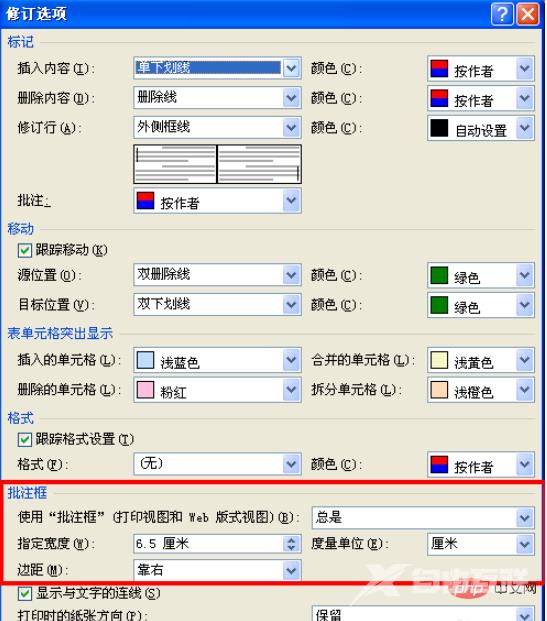Open the 批注 color dropdown
The width and height of the screenshot is (547, 621).
click(x=217, y=201)
